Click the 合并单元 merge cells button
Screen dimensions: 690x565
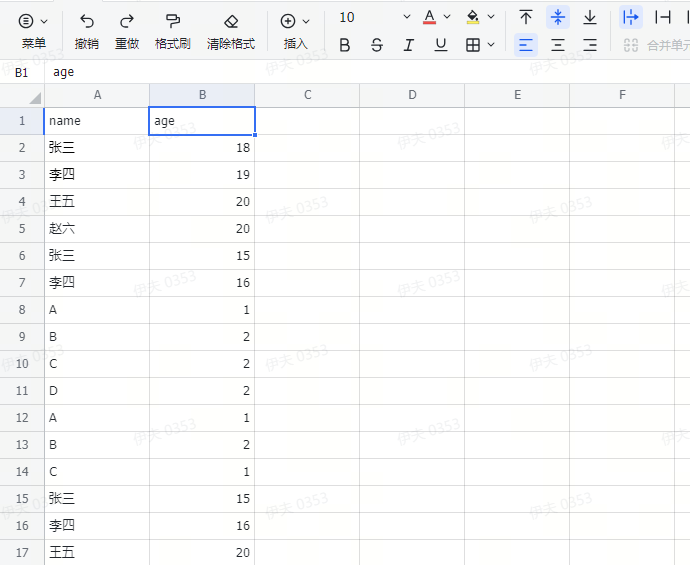[656, 45]
